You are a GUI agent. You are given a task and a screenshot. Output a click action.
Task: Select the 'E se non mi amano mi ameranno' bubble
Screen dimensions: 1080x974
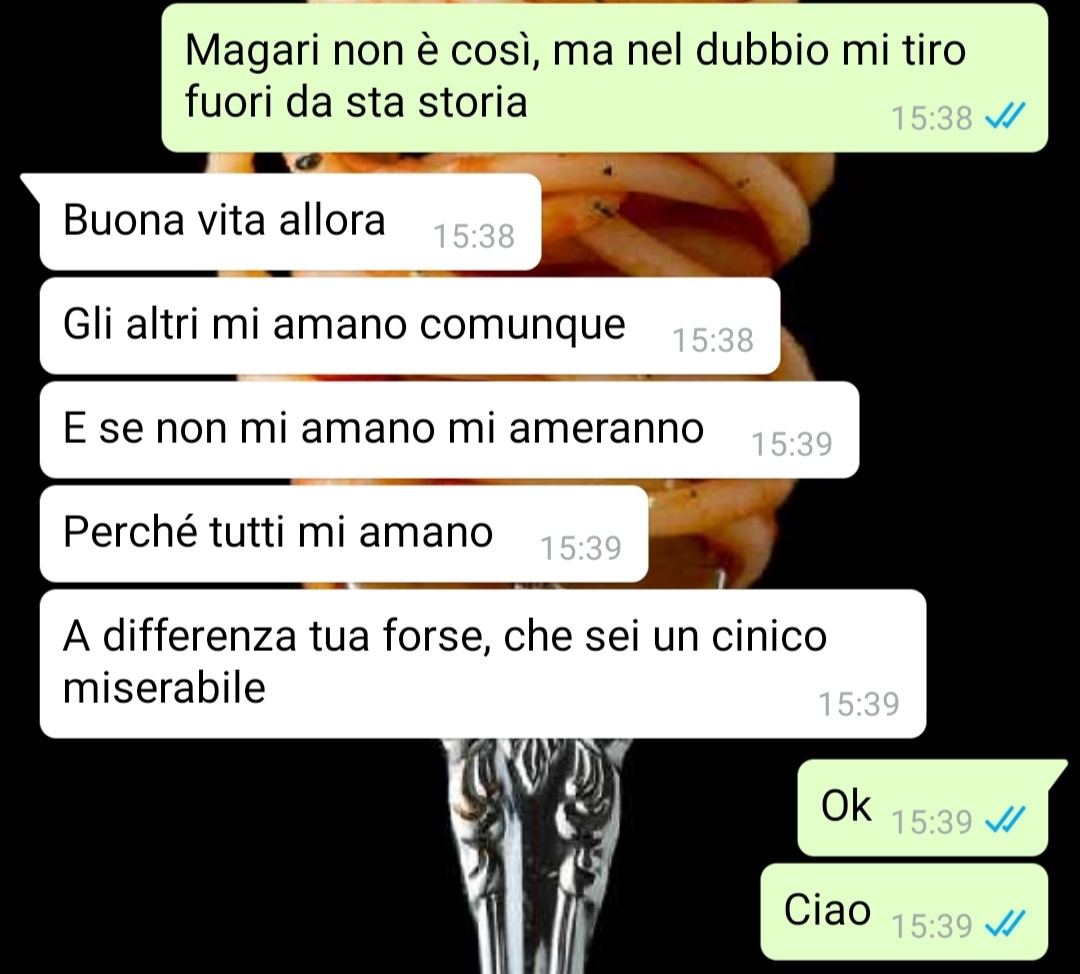pyautogui.click(x=449, y=430)
